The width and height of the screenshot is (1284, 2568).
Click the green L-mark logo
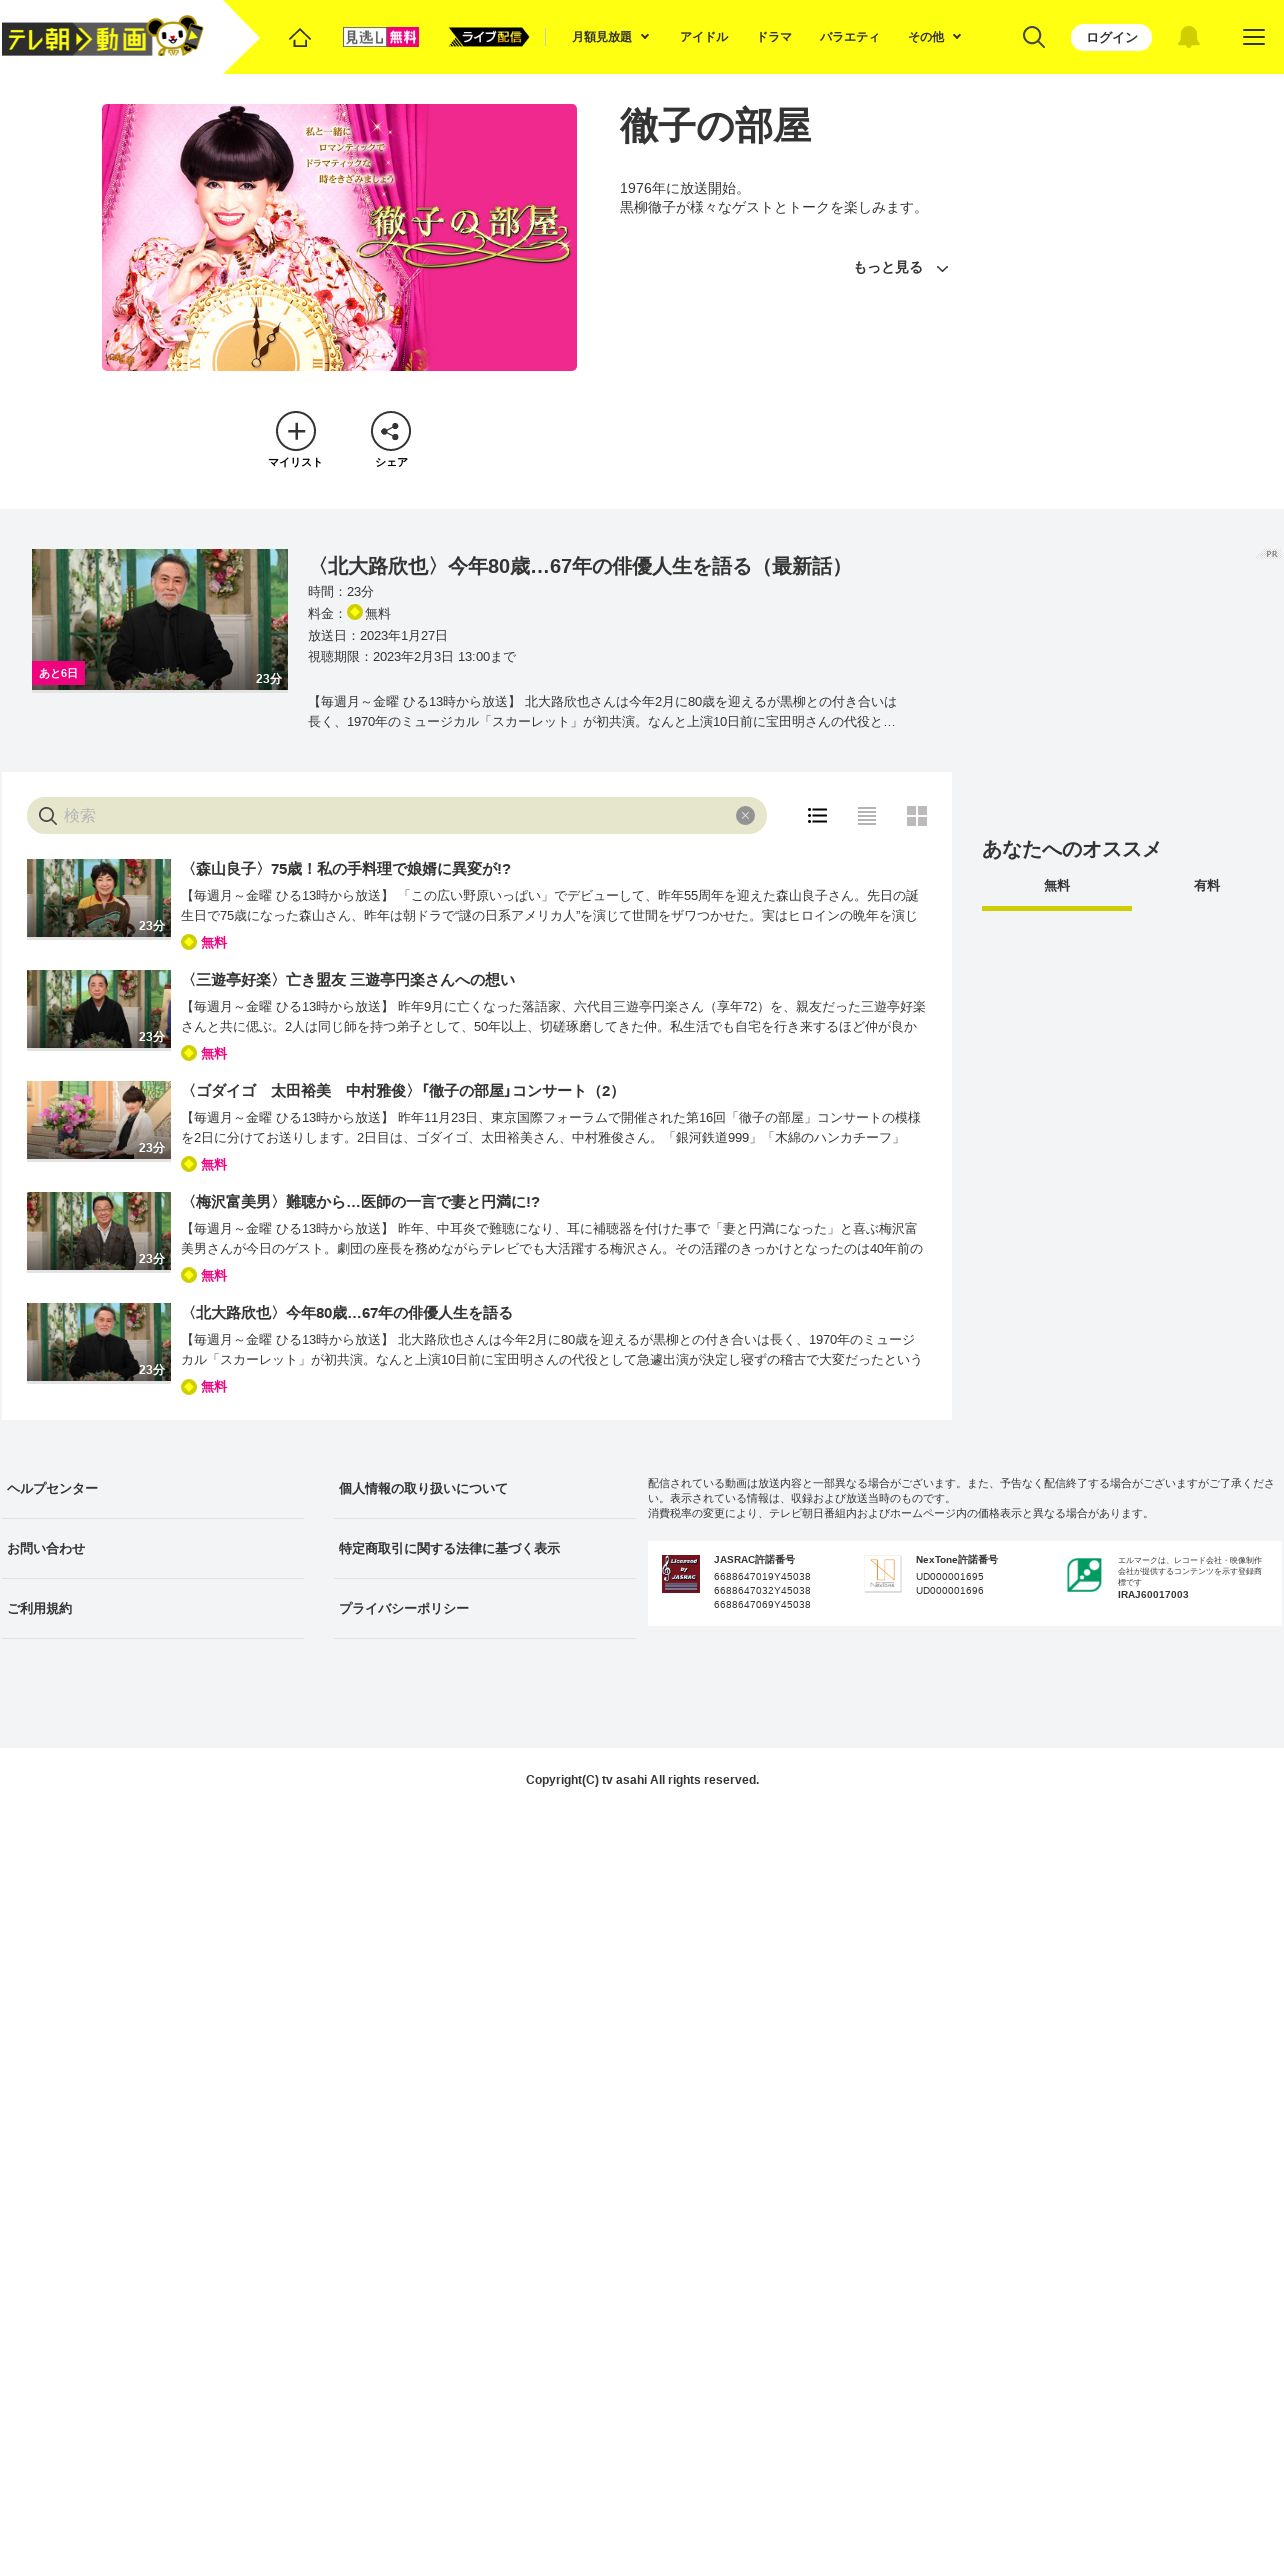[x=1084, y=1575]
